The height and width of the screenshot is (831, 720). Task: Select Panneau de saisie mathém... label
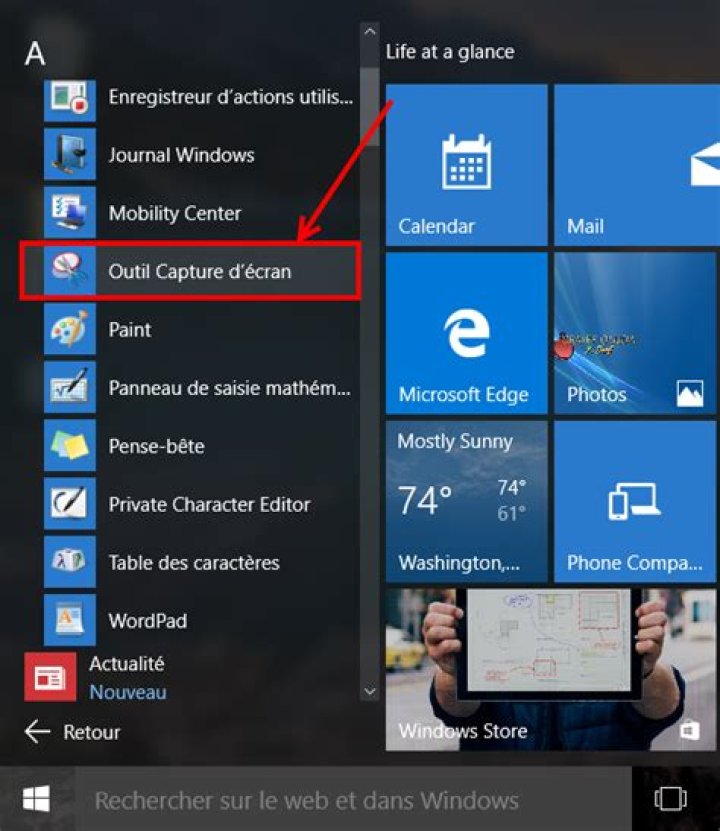(229, 388)
